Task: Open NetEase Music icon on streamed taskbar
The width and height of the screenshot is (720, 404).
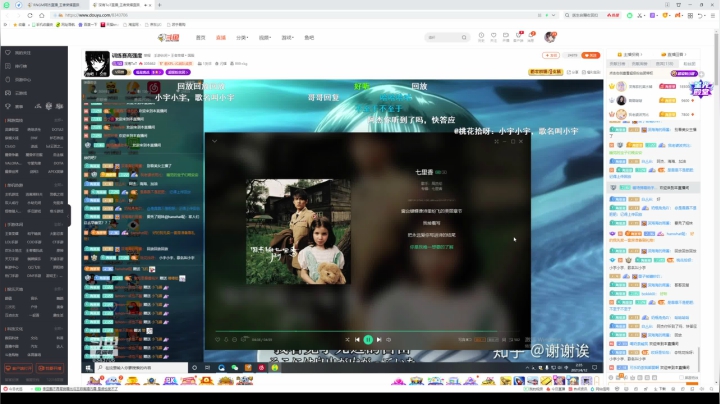Action: coord(261,368)
